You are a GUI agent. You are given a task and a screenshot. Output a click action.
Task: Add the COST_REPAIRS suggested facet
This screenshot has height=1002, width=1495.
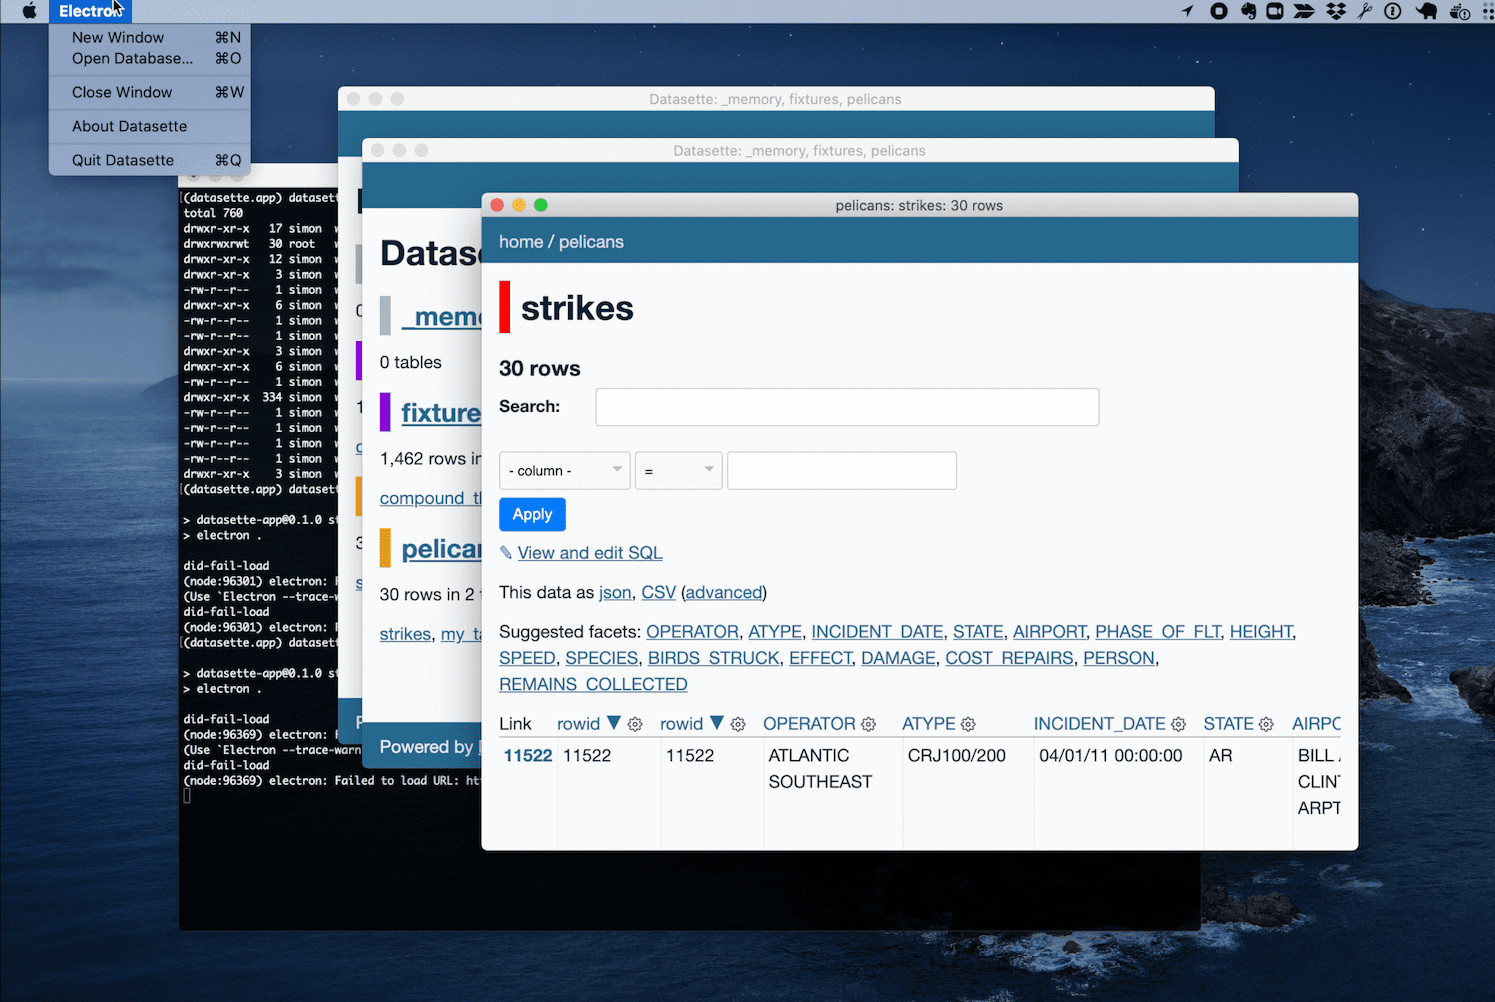coord(1009,658)
